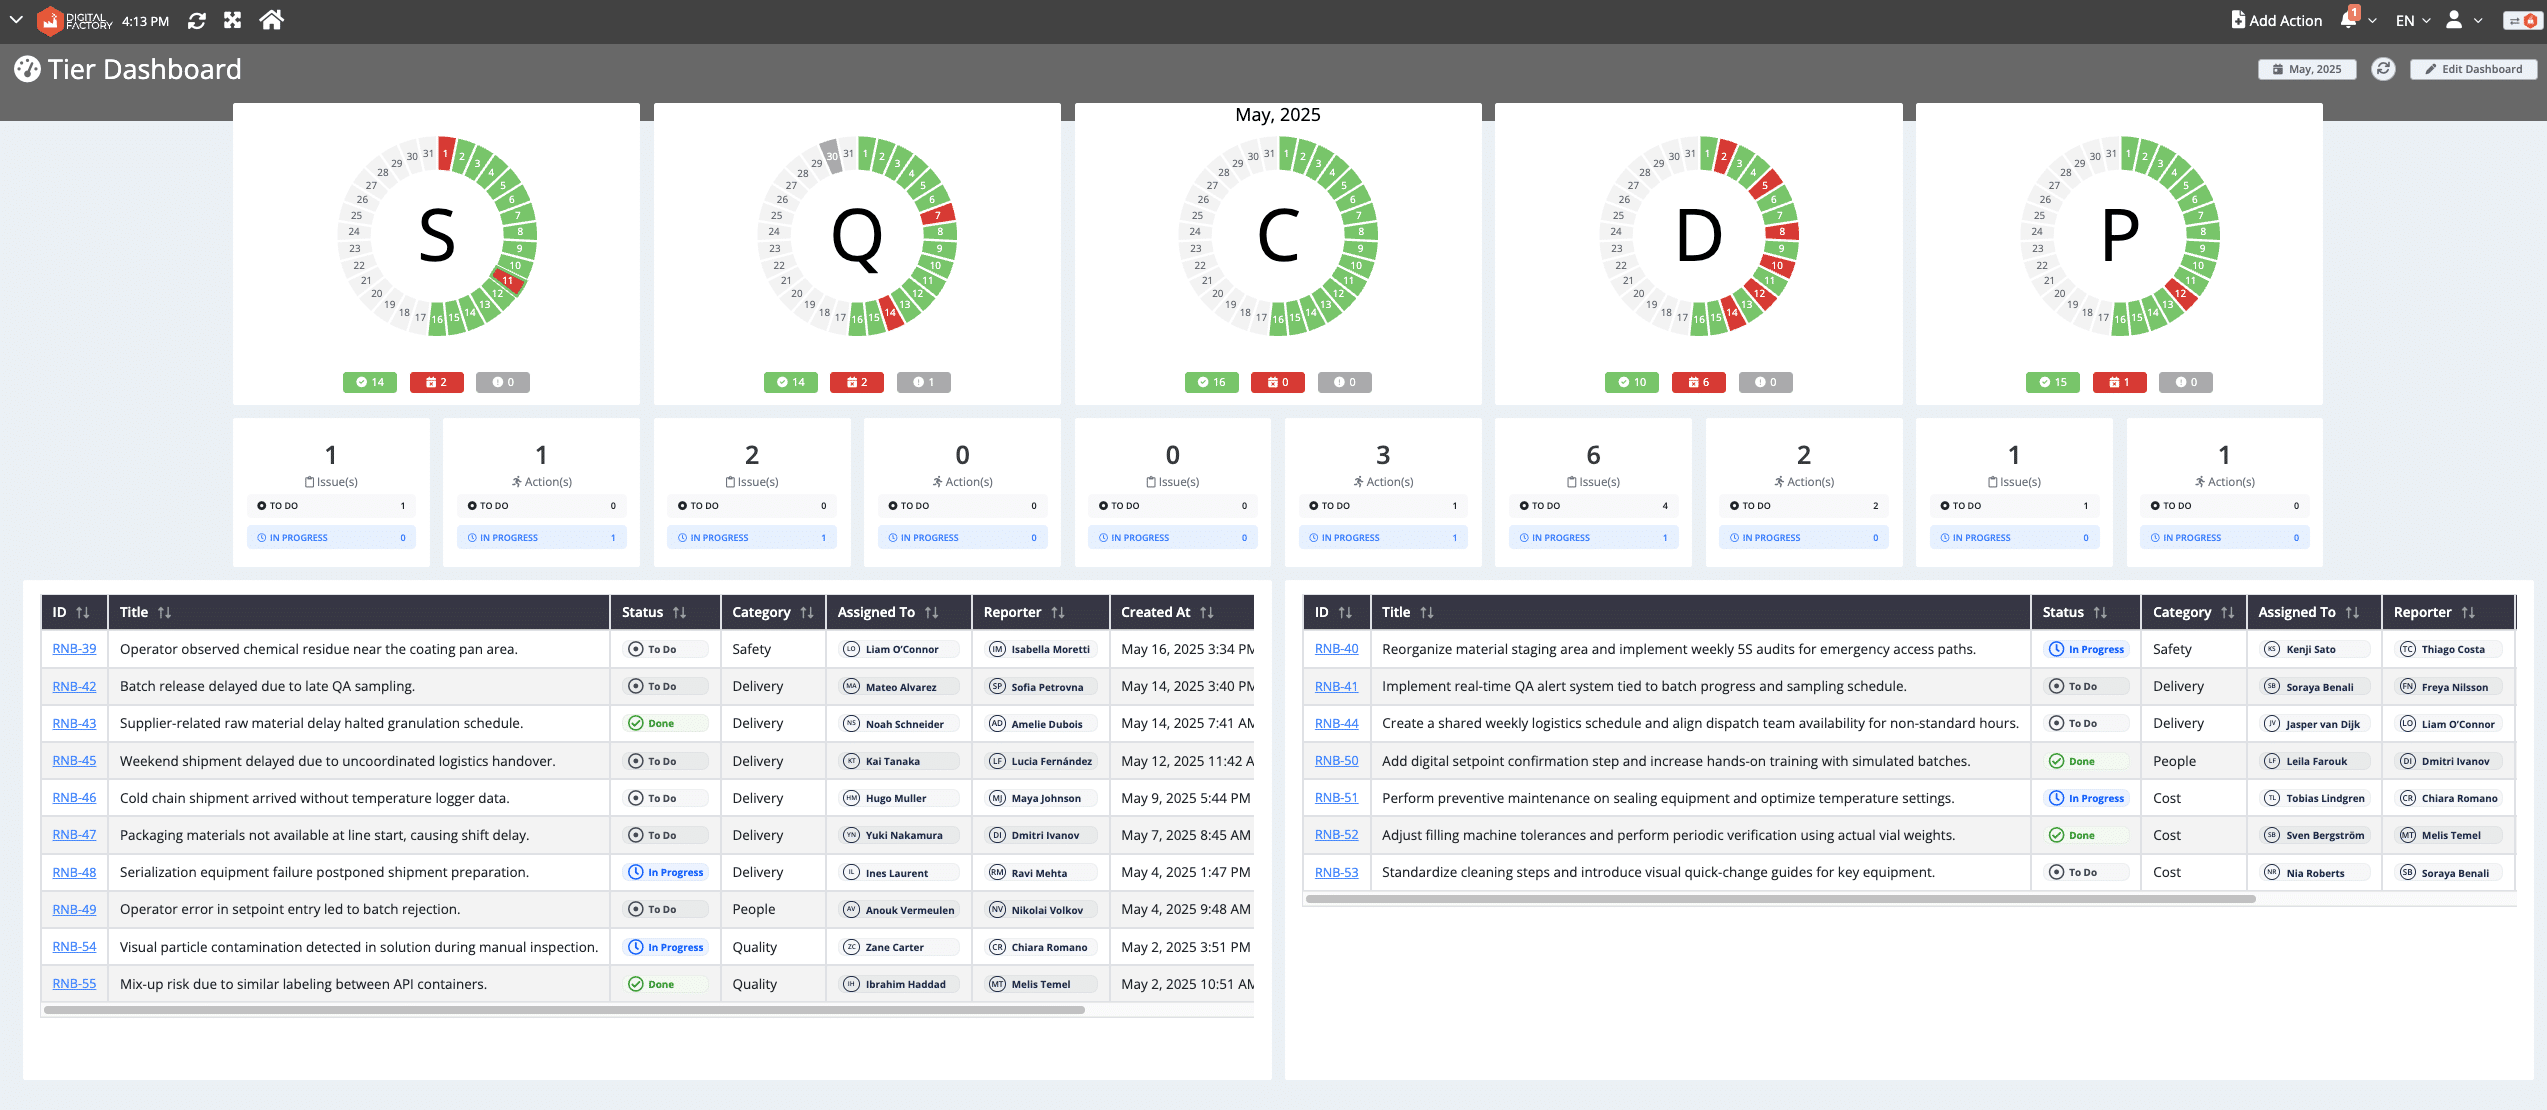2547x1110 pixels.
Task: Open action RNB-52 link
Action: [x=1336, y=835]
